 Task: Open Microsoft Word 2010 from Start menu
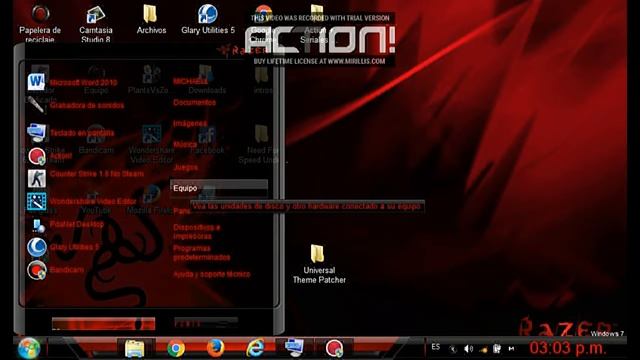[x=72, y=82]
